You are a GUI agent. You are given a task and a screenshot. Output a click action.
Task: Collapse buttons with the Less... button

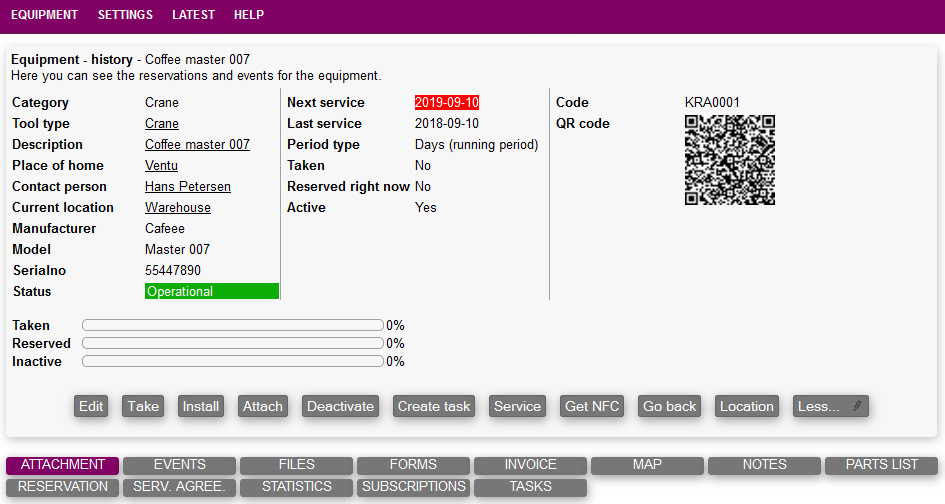[x=830, y=406]
